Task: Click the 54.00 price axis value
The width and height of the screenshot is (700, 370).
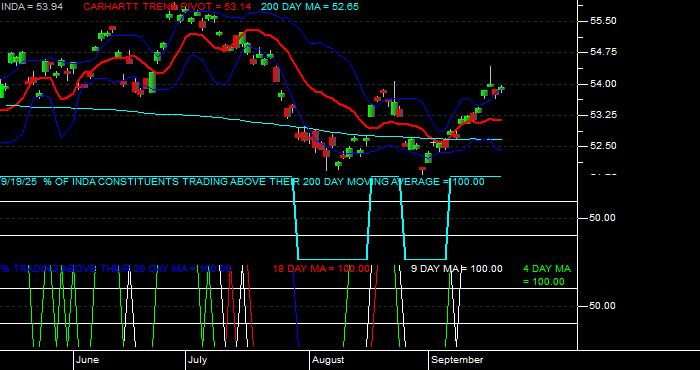Action: [x=603, y=84]
